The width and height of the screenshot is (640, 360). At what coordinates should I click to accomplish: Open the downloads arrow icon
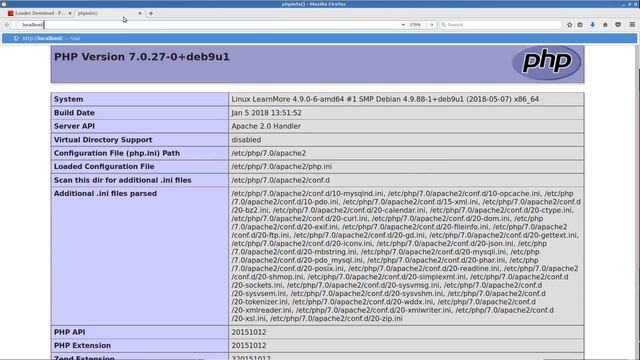click(x=592, y=25)
